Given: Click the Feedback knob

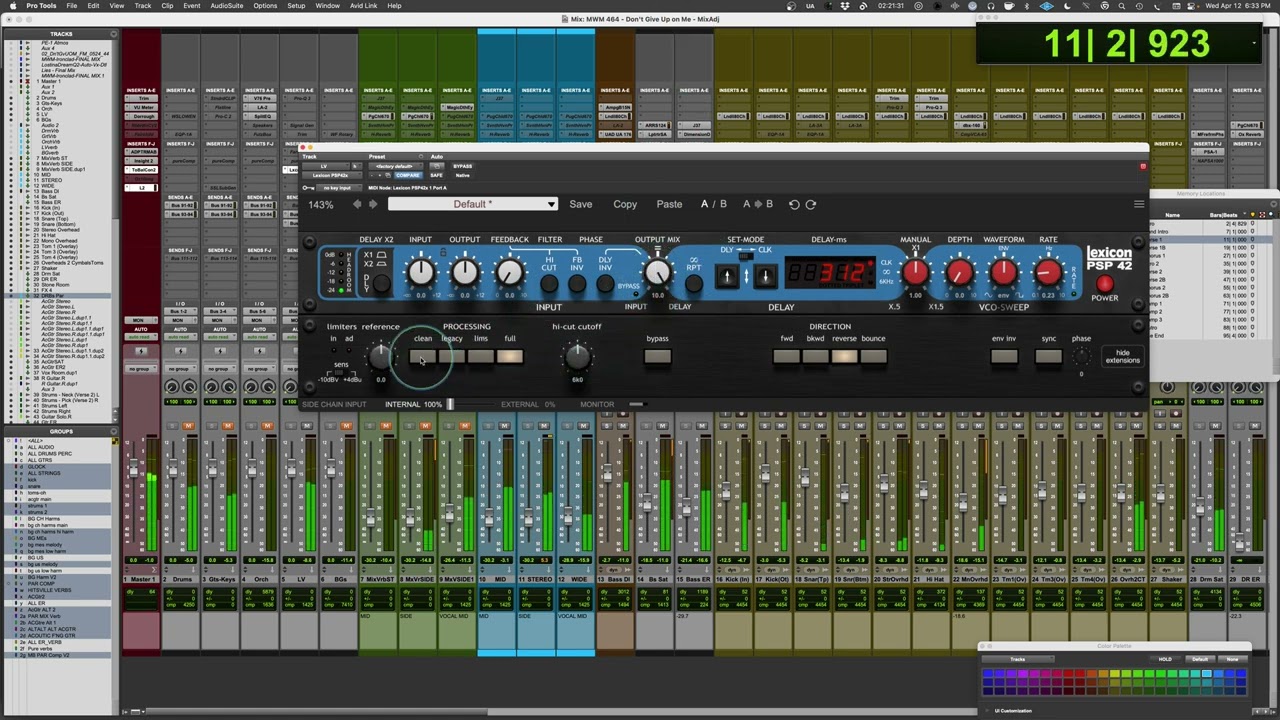Looking at the screenshot, I should click(x=509, y=272).
